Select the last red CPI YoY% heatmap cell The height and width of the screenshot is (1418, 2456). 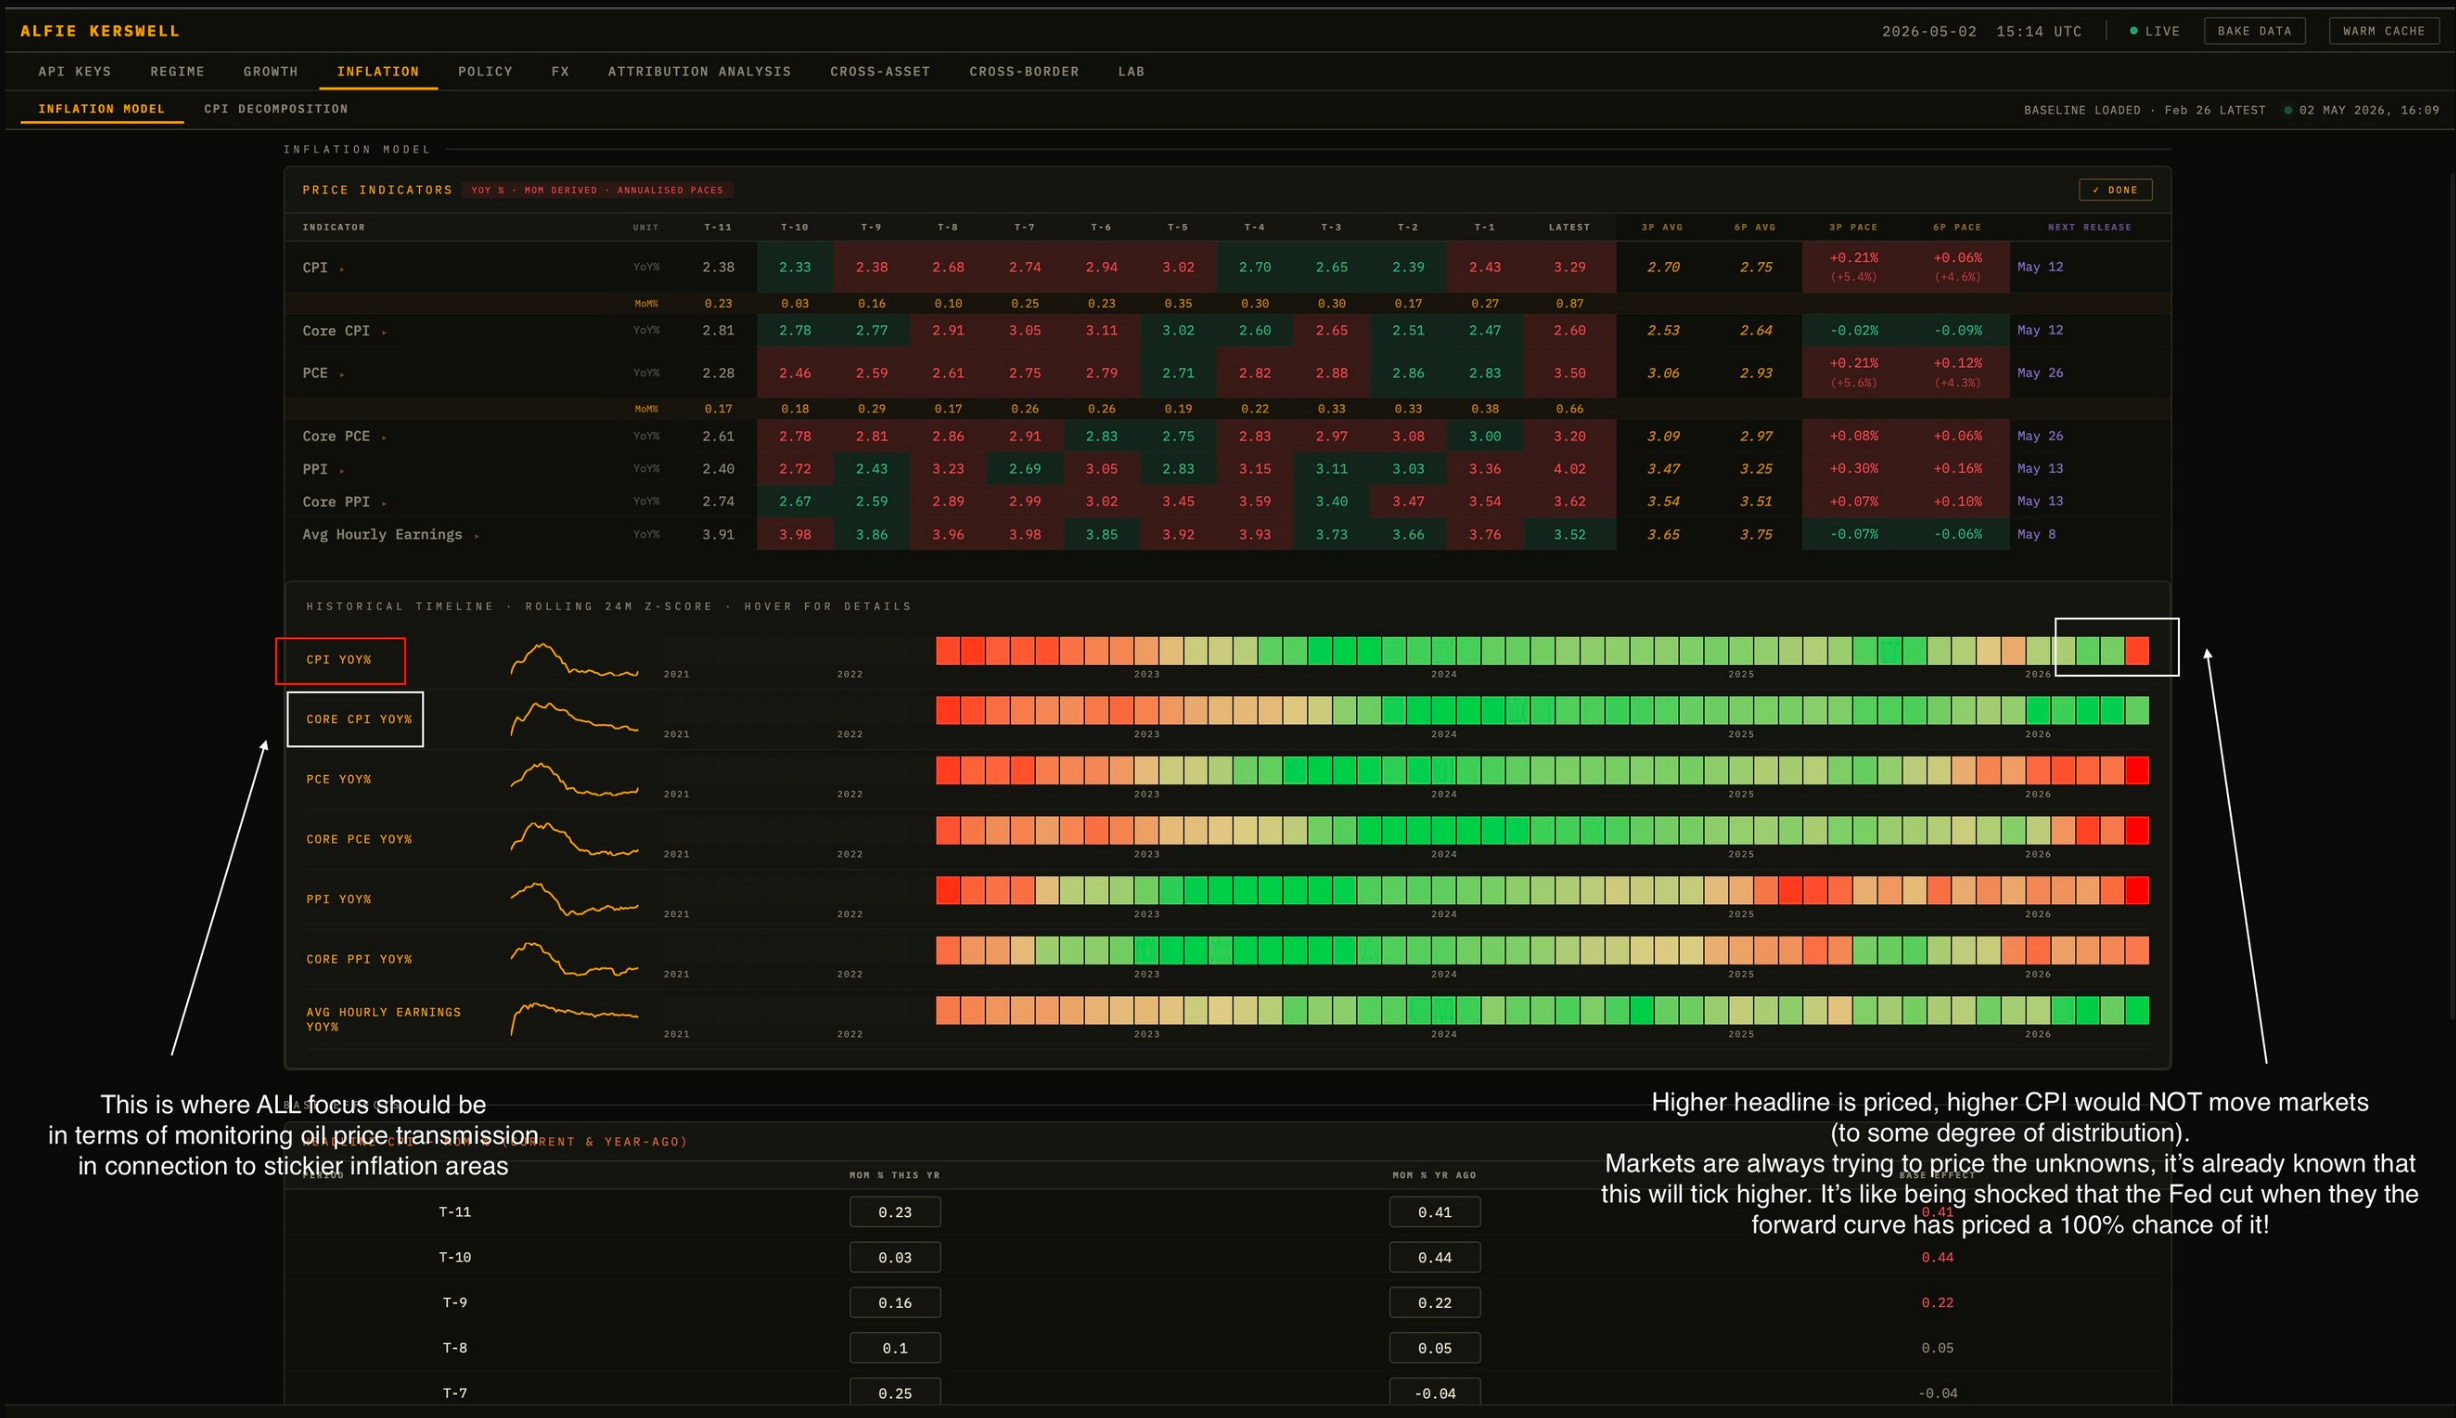[2137, 651]
